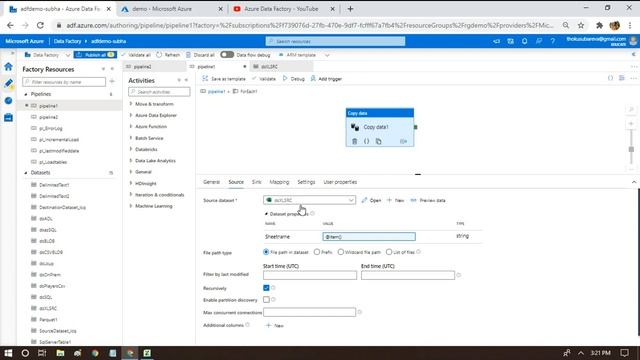
Task: Open notifications bell in Azure header
Action: pos(524,41)
